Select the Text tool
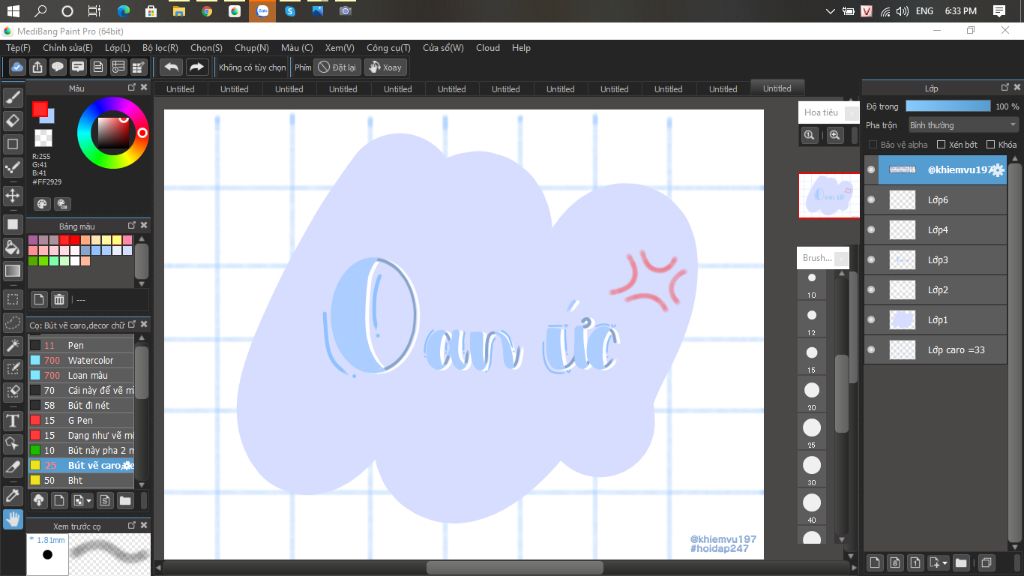Viewport: 1024px width, 576px height. coord(12,420)
